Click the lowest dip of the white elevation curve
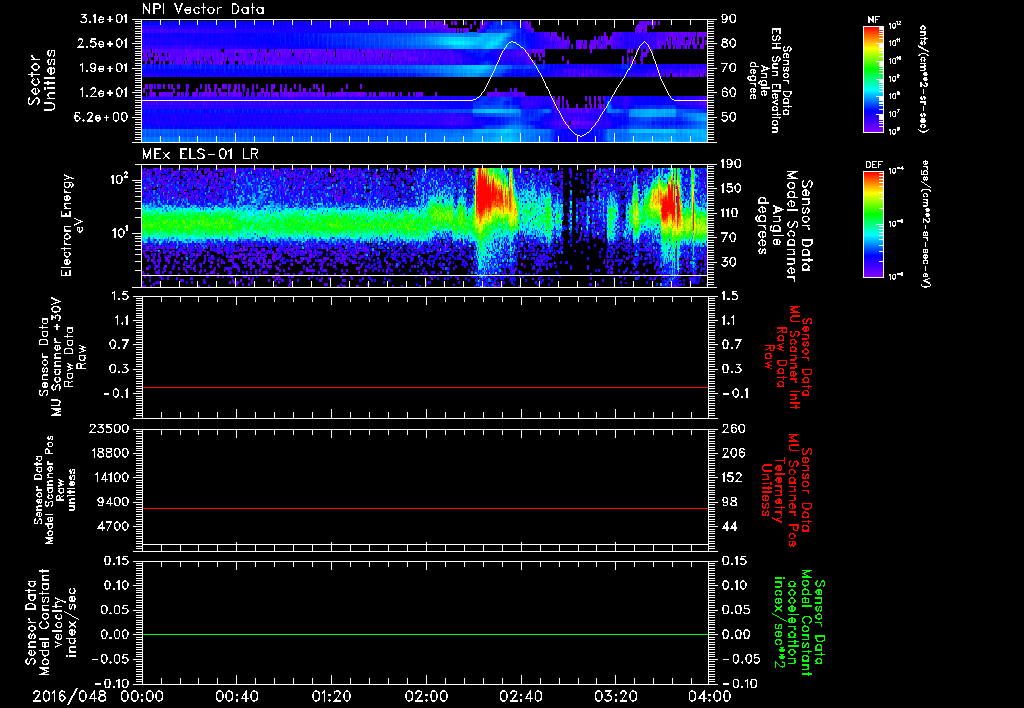Screen dimensions: 1024x708 (x=580, y=135)
